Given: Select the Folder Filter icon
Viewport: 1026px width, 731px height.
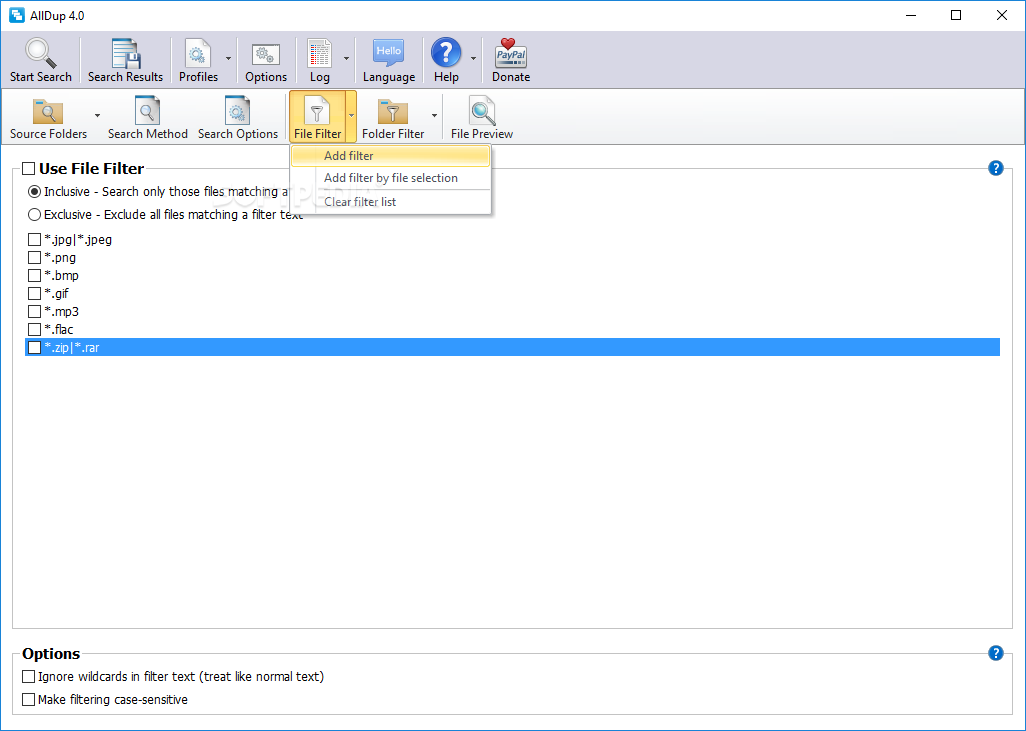Looking at the screenshot, I should point(393,111).
